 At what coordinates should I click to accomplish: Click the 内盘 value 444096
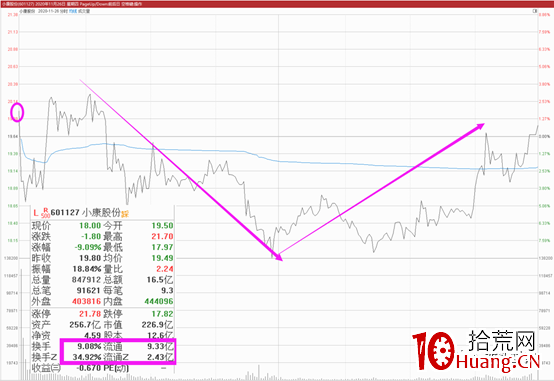point(159,301)
